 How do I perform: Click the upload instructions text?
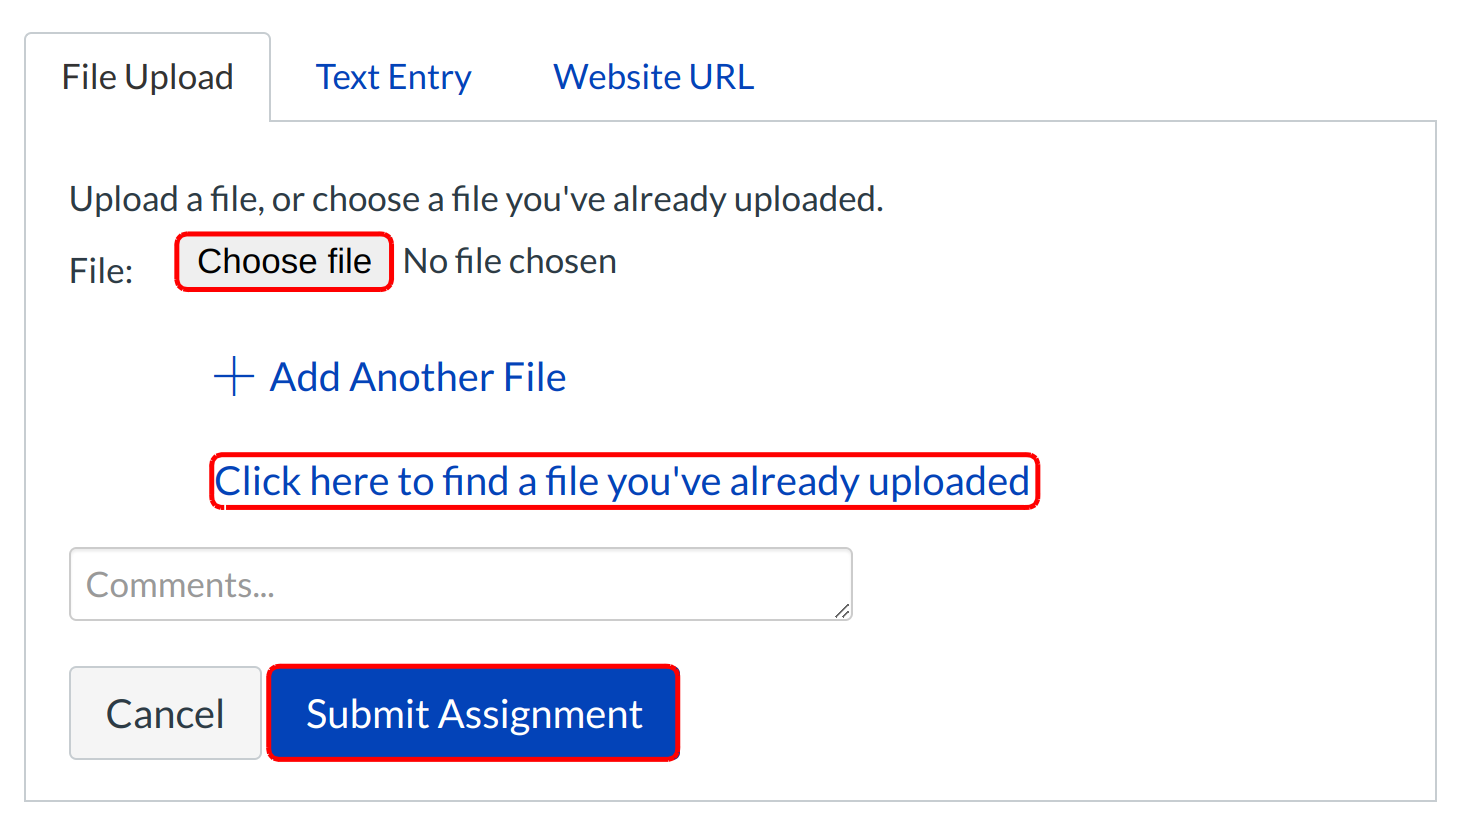476,199
